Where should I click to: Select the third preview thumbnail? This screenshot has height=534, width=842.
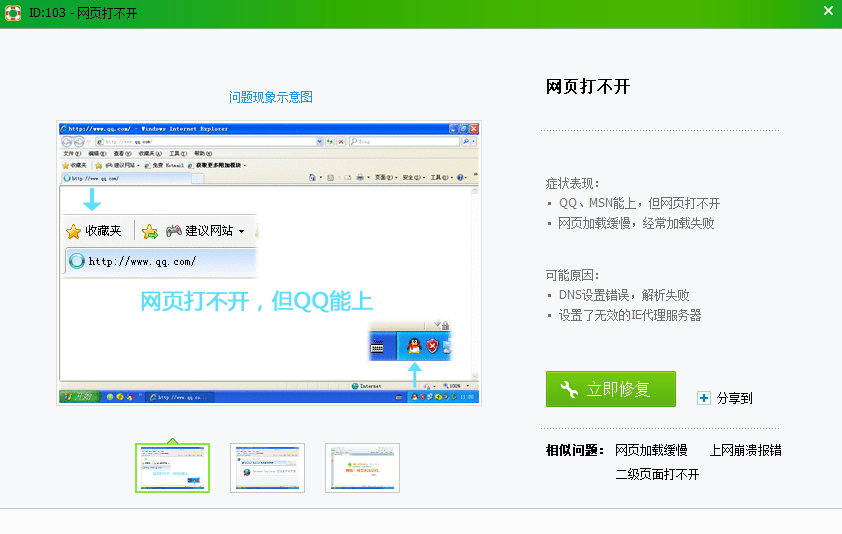click(362, 468)
